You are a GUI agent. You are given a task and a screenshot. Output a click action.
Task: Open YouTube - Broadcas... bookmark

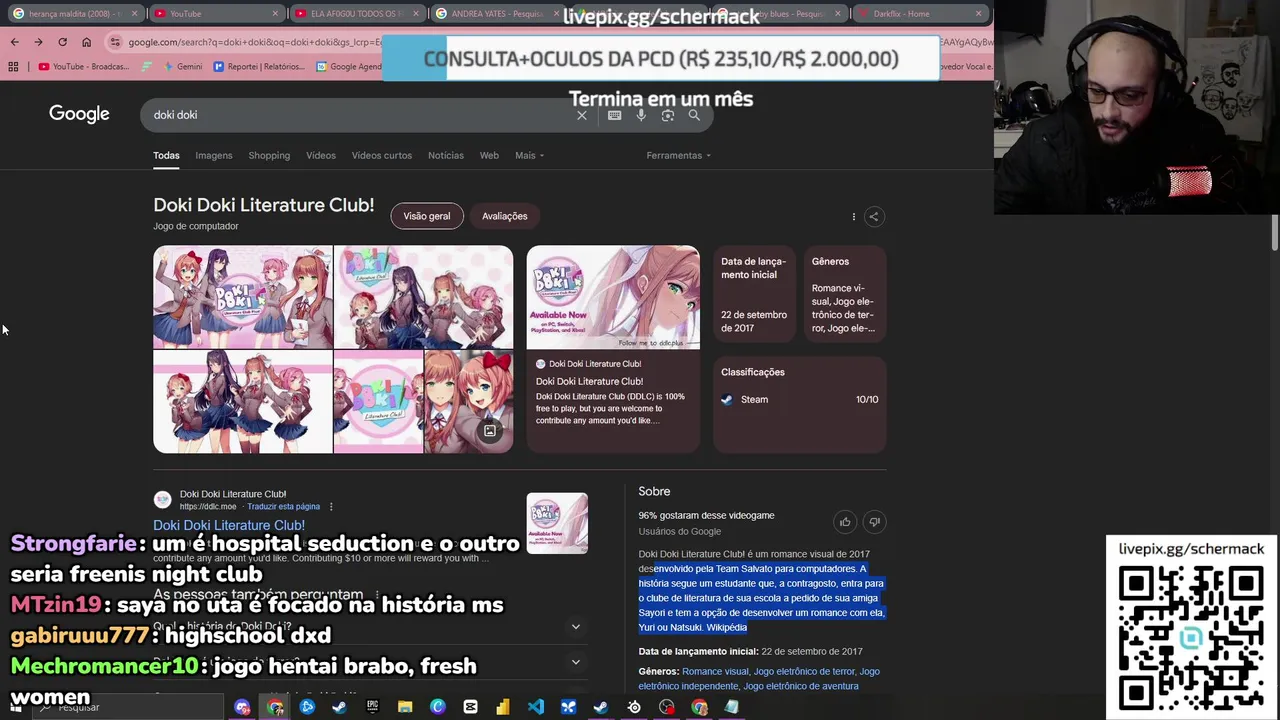[84, 67]
